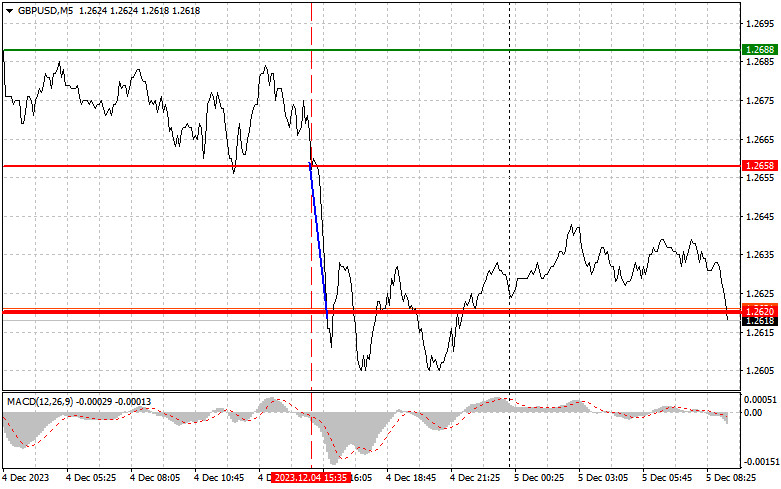Viewport: 781px width, 489px height.
Task: Select the 1.2665 price scale value
Action: (760, 139)
